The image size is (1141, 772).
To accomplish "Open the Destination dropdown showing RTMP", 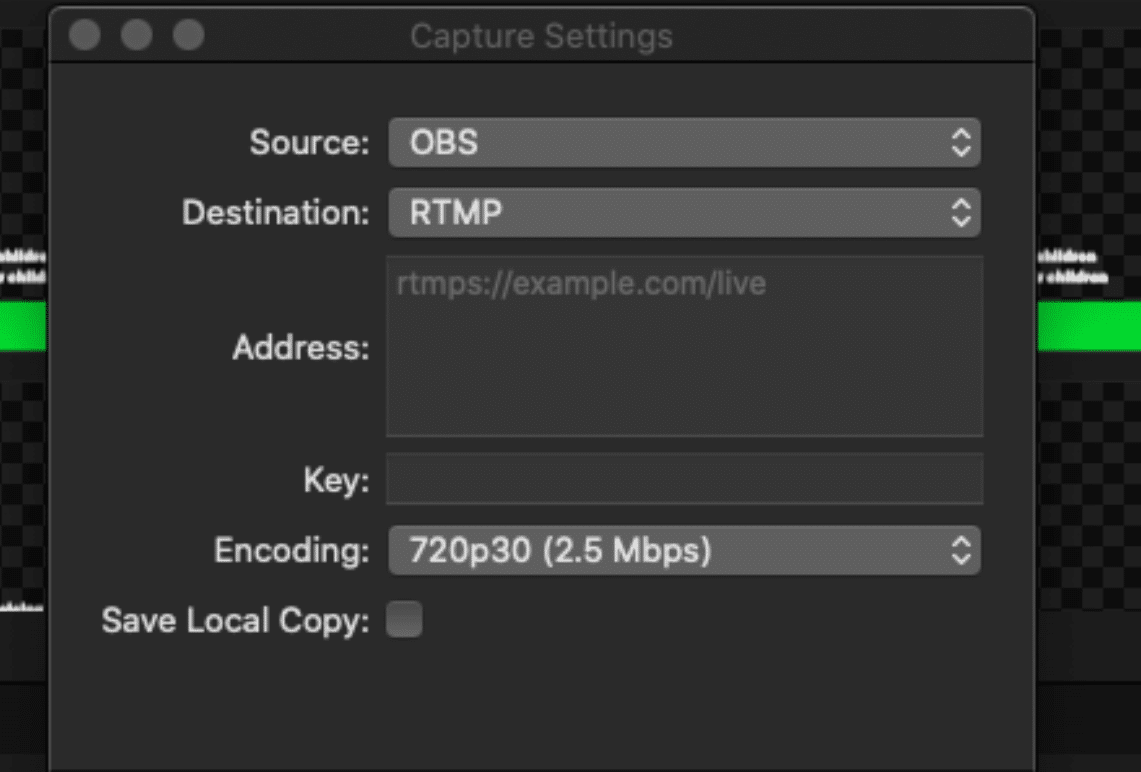I will click(684, 212).
